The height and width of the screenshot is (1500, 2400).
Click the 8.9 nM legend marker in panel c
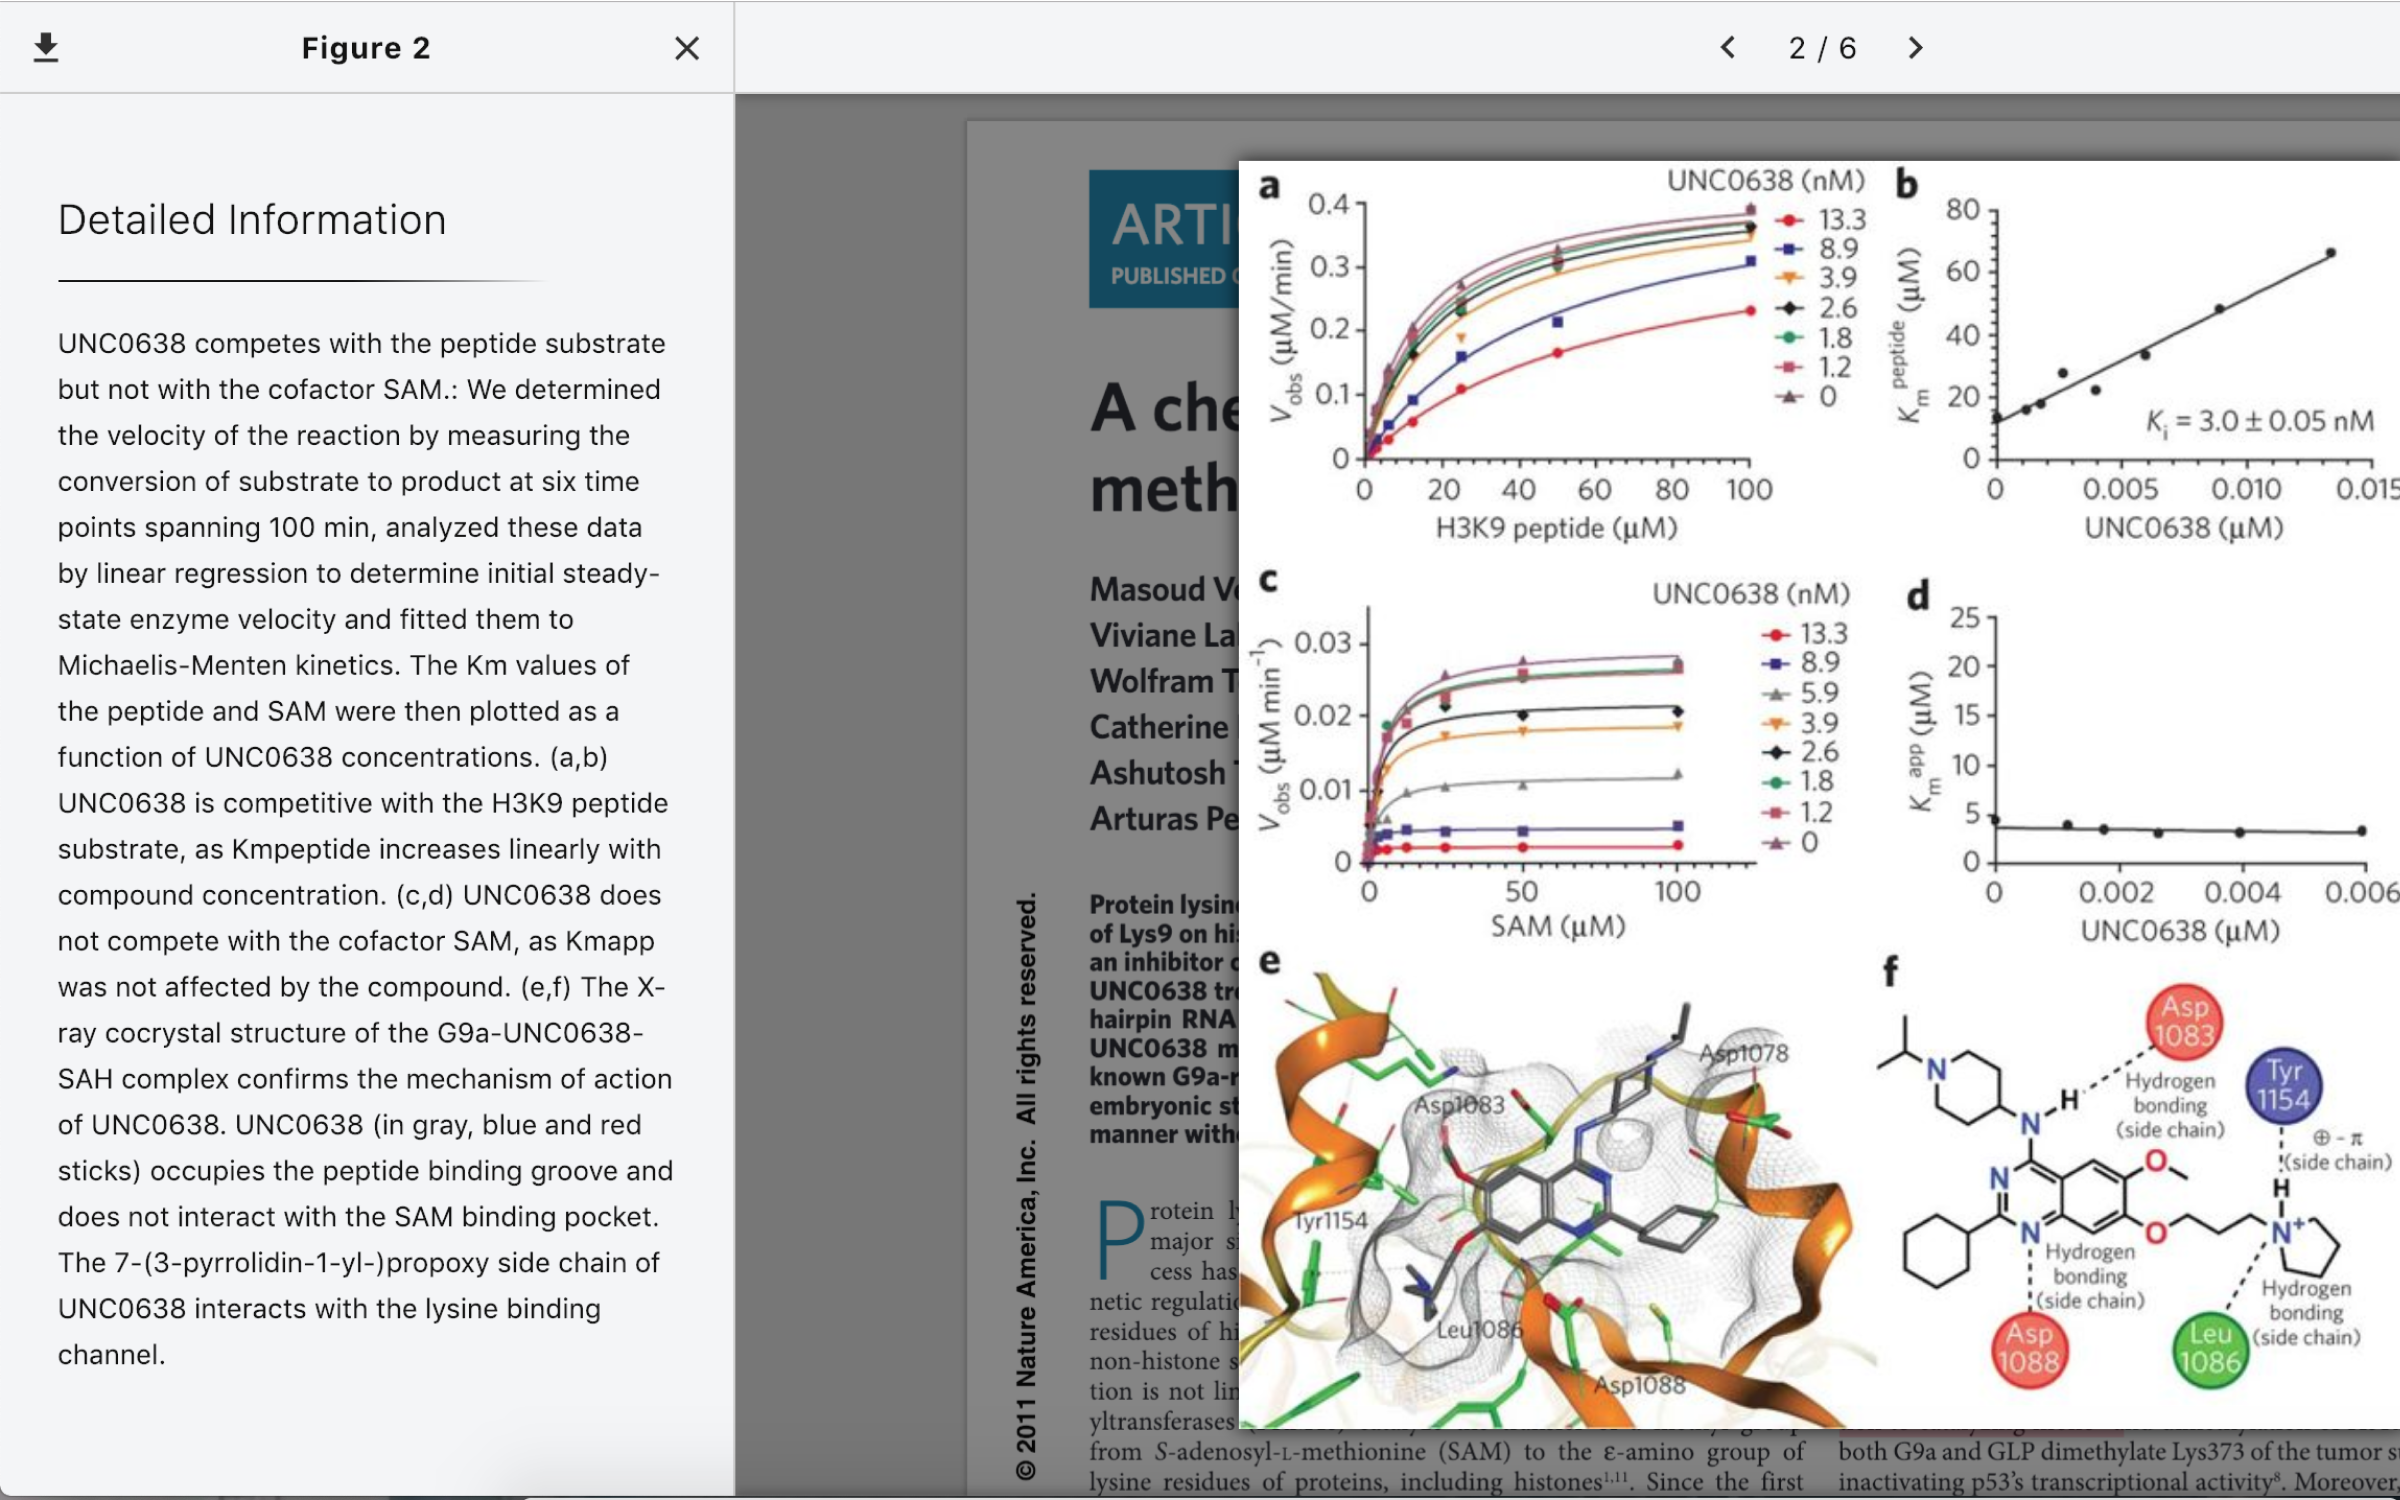1775,663
